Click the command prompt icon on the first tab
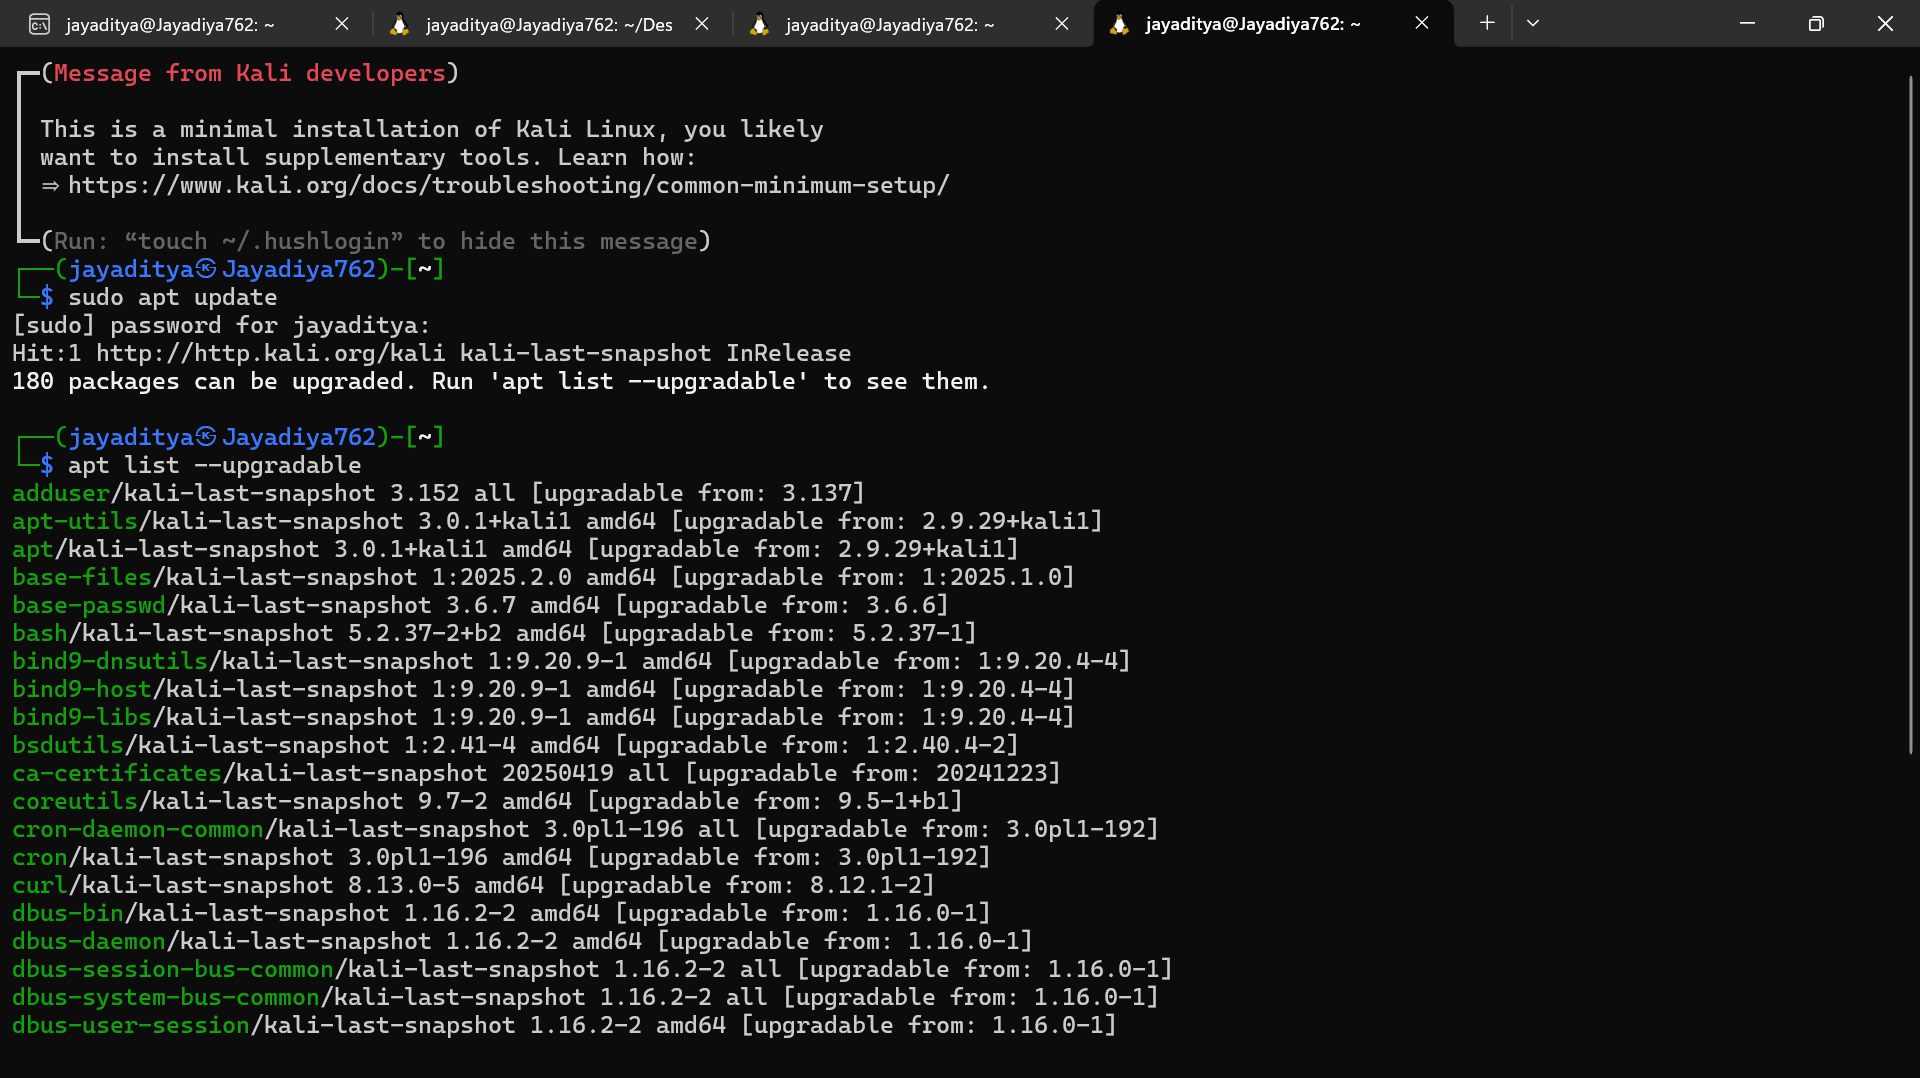 point(39,24)
